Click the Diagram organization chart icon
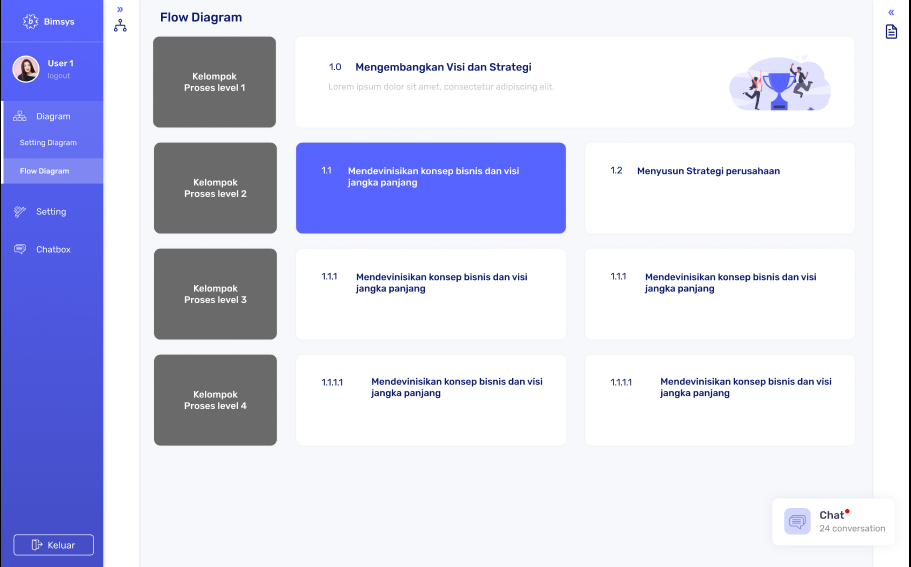Image resolution: width=911 pixels, height=567 pixels. [20, 116]
